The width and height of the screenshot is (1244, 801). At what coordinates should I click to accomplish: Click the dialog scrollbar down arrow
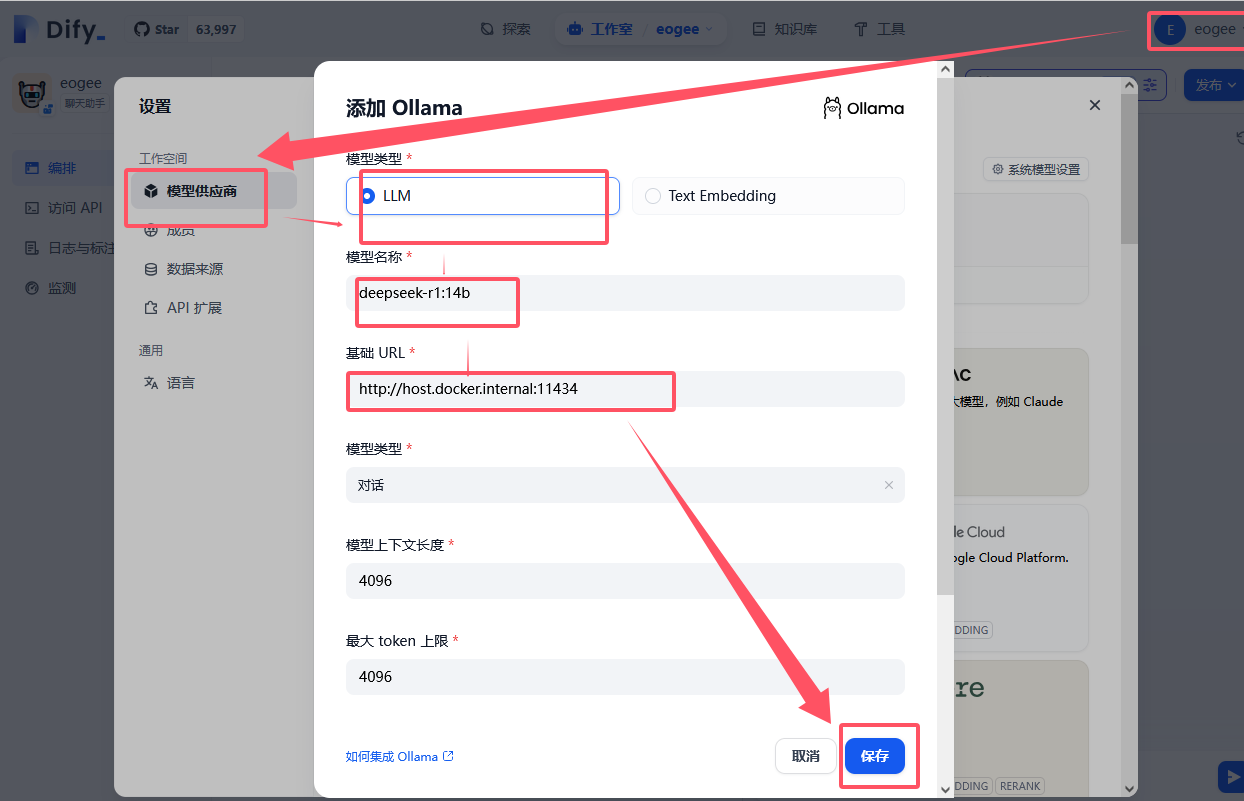[x=945, y=788]
